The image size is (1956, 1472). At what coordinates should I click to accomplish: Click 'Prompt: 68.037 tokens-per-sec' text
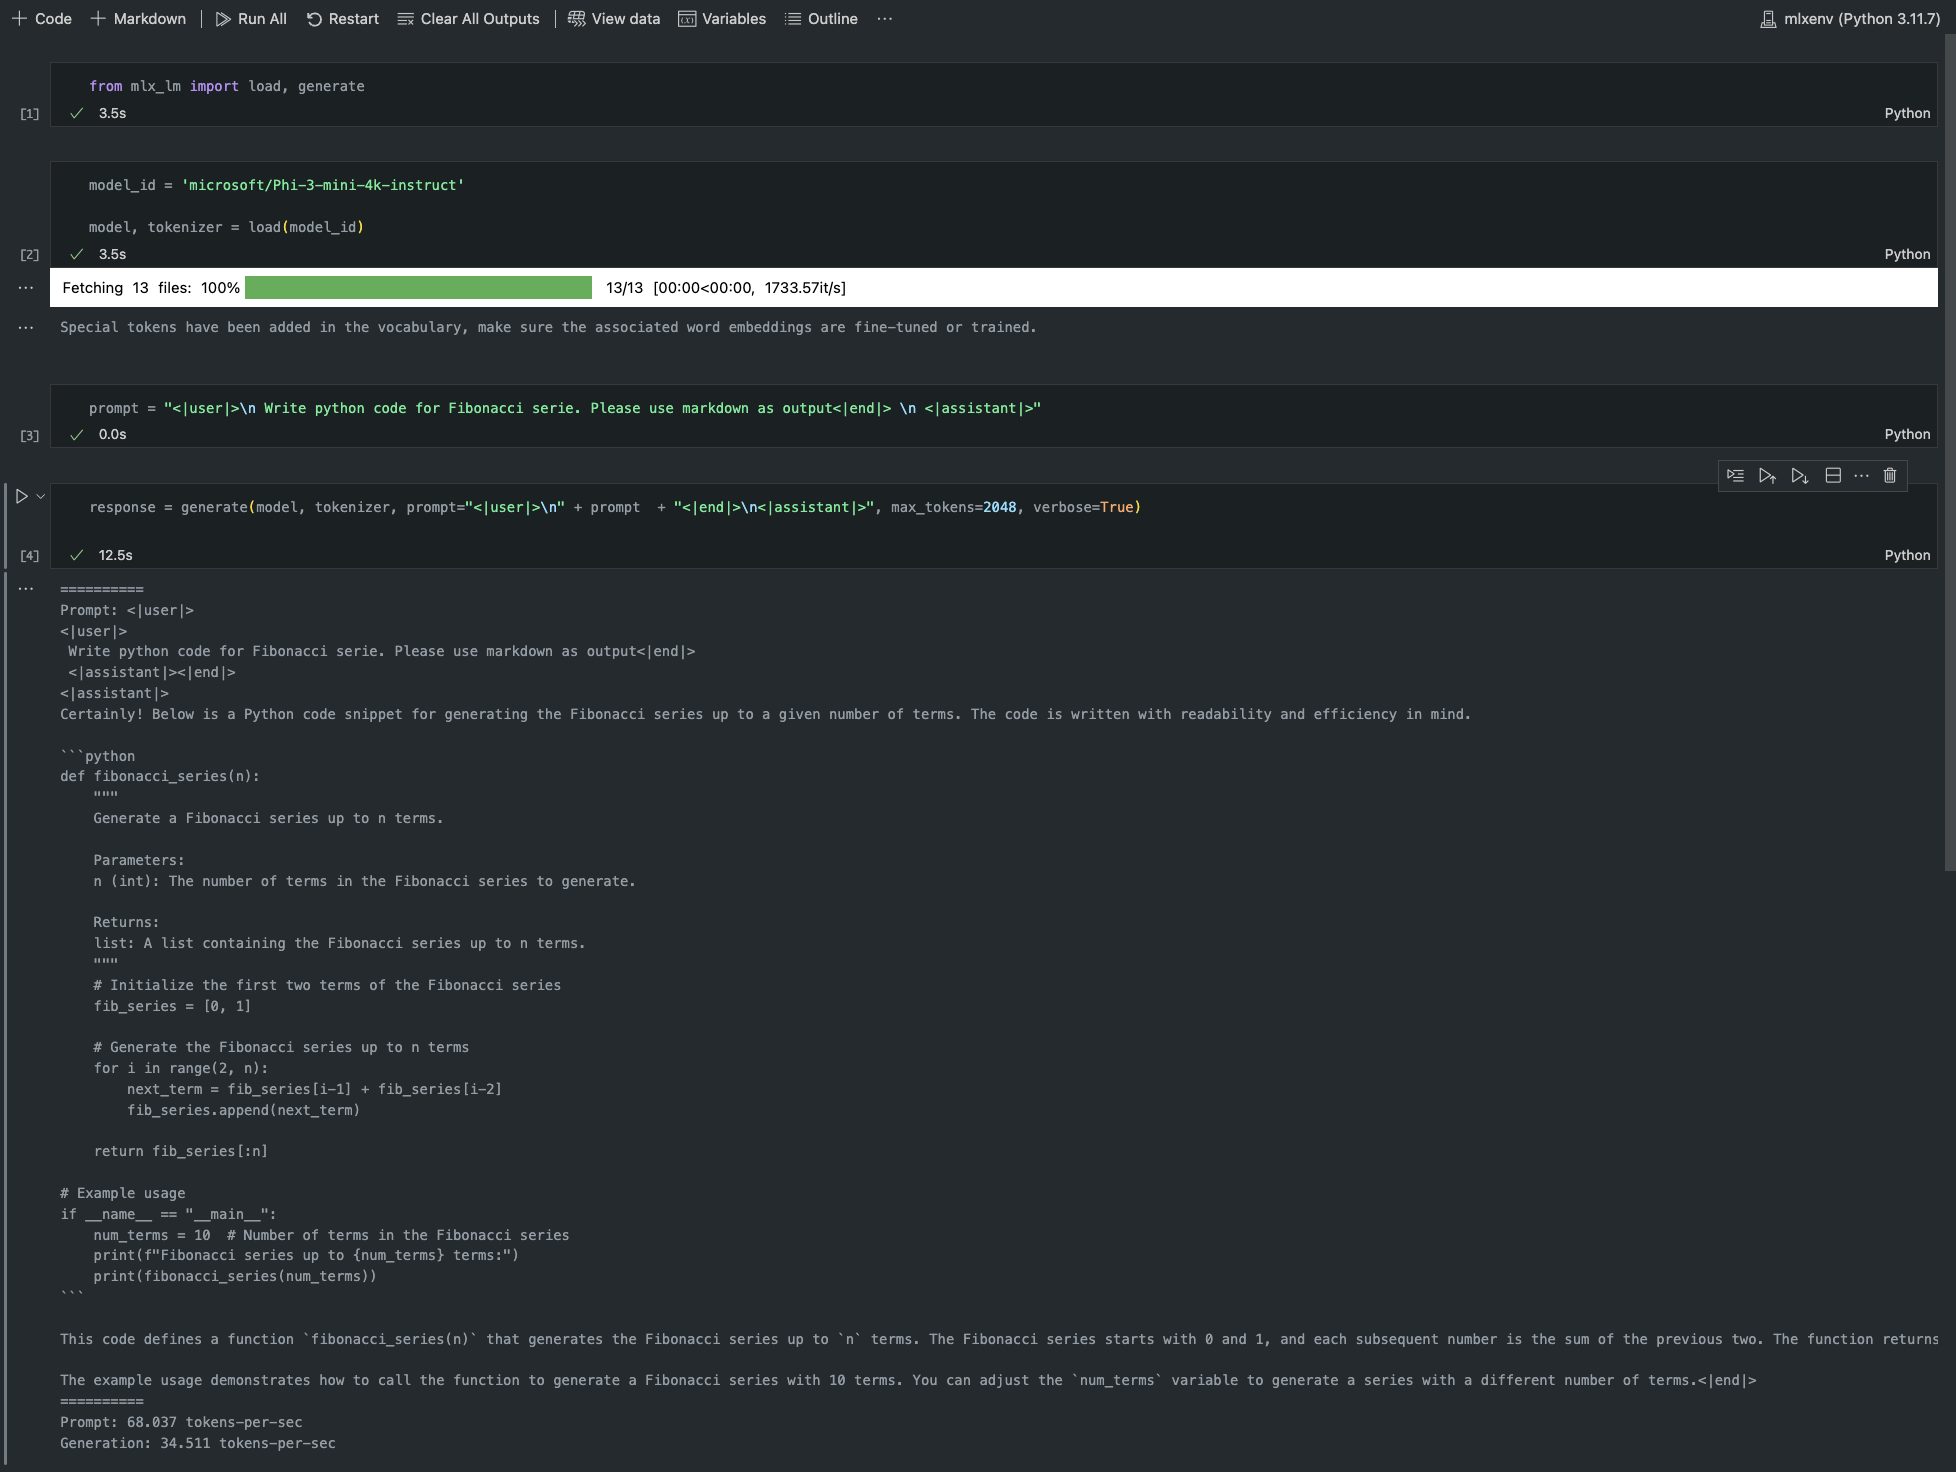[x=181, y=1422]
